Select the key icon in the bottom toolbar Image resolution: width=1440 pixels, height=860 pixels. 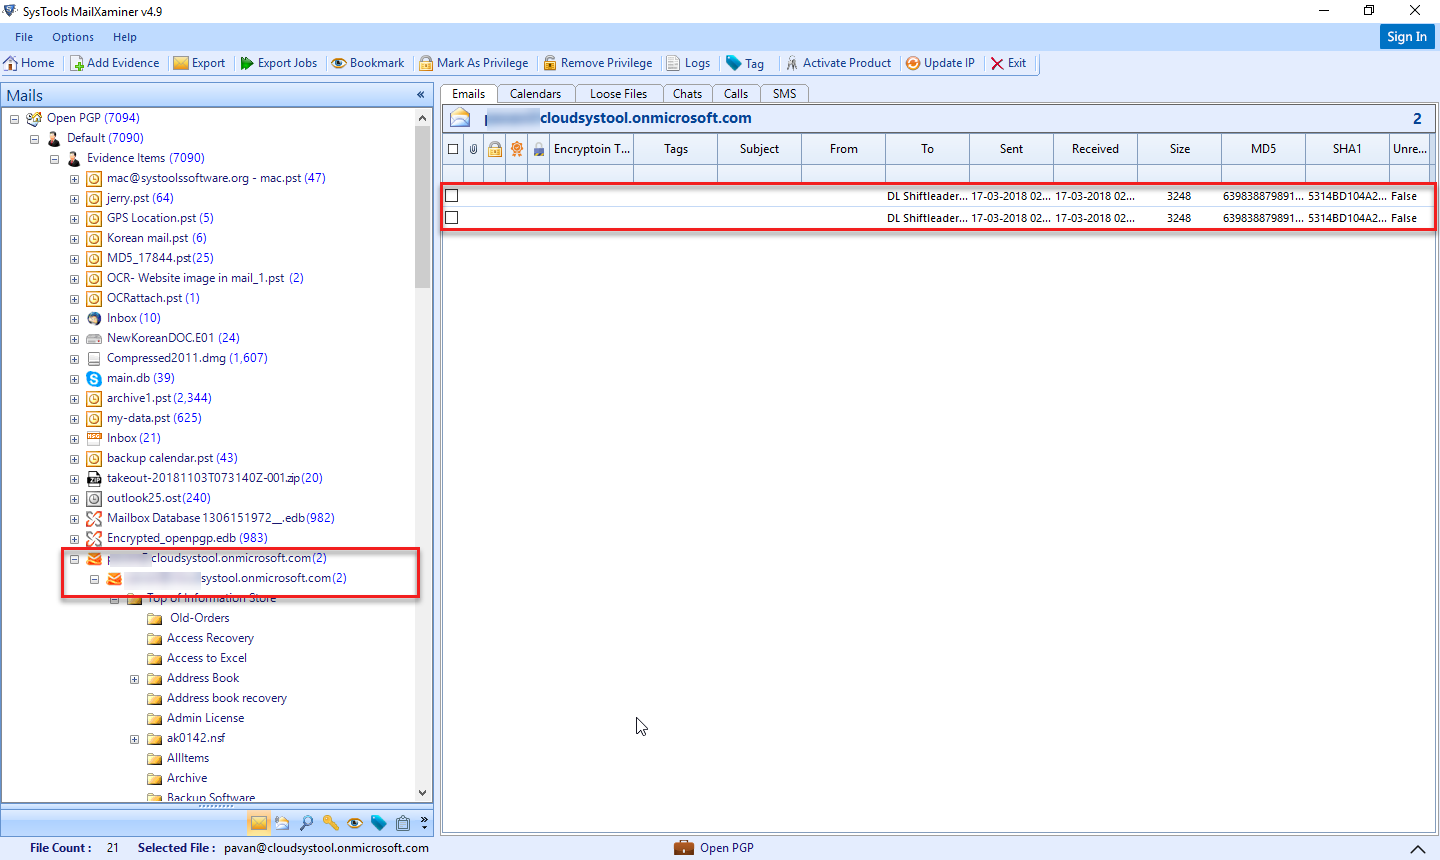[x=331, y=822]
